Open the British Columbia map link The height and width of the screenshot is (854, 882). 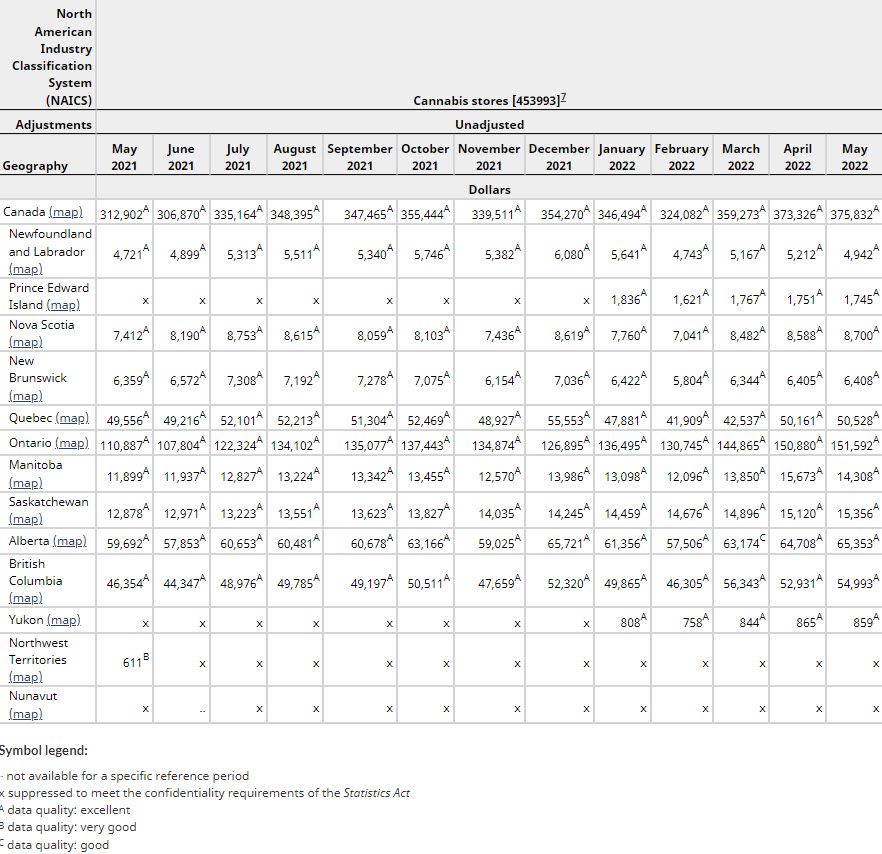click(x=25, y=598)
